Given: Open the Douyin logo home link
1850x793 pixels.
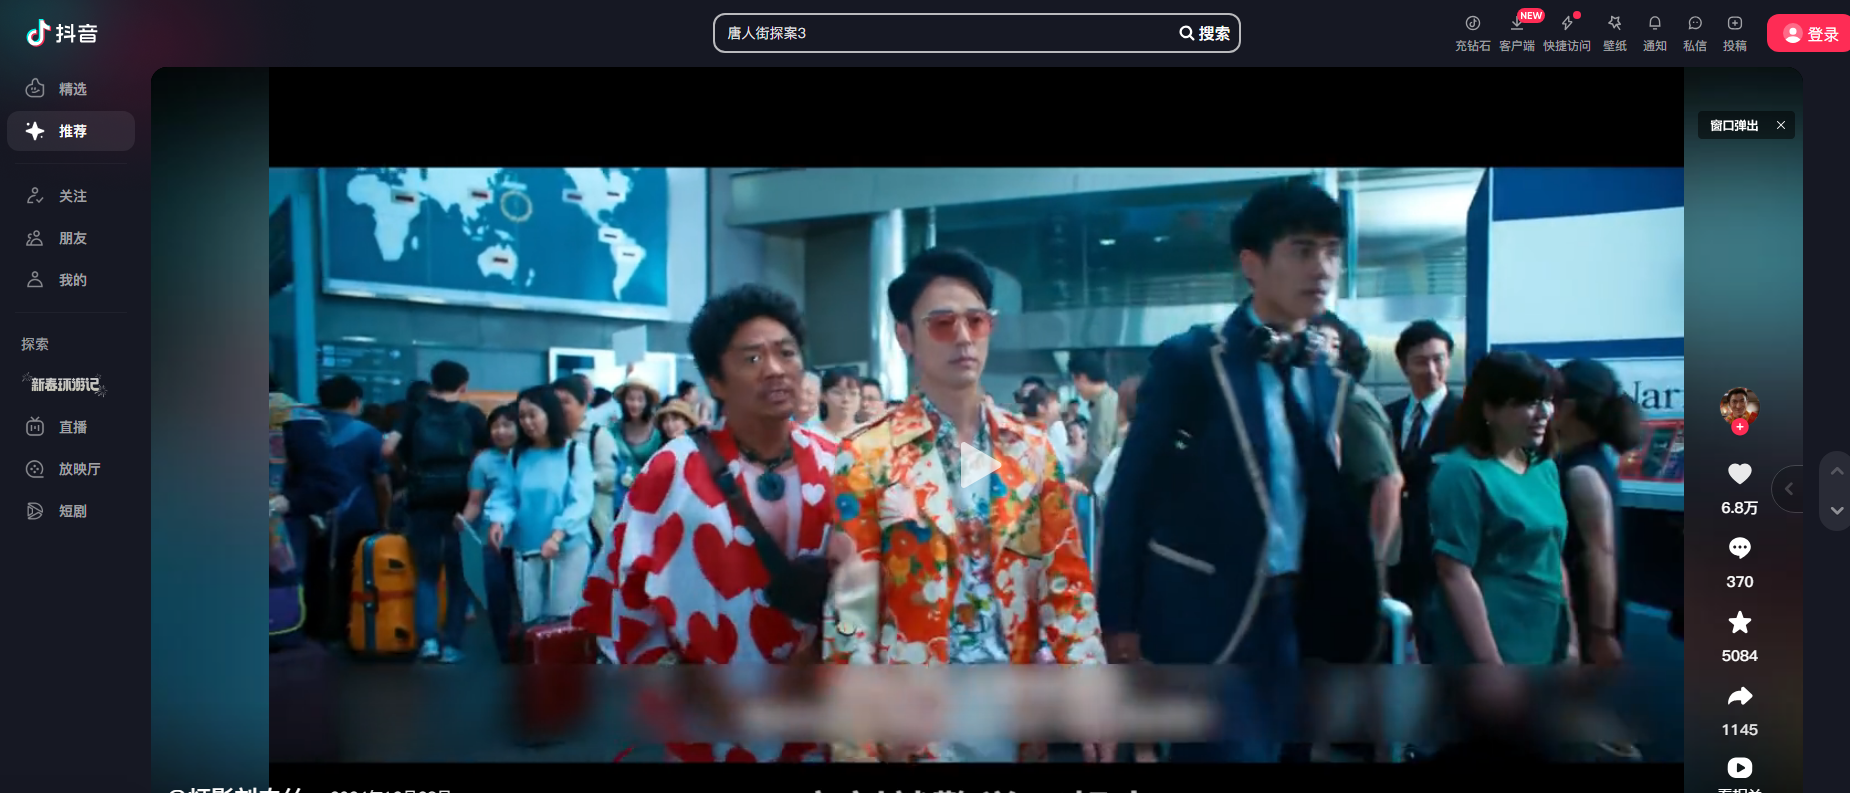Looking at the screenshot, I should coord(62,33).
